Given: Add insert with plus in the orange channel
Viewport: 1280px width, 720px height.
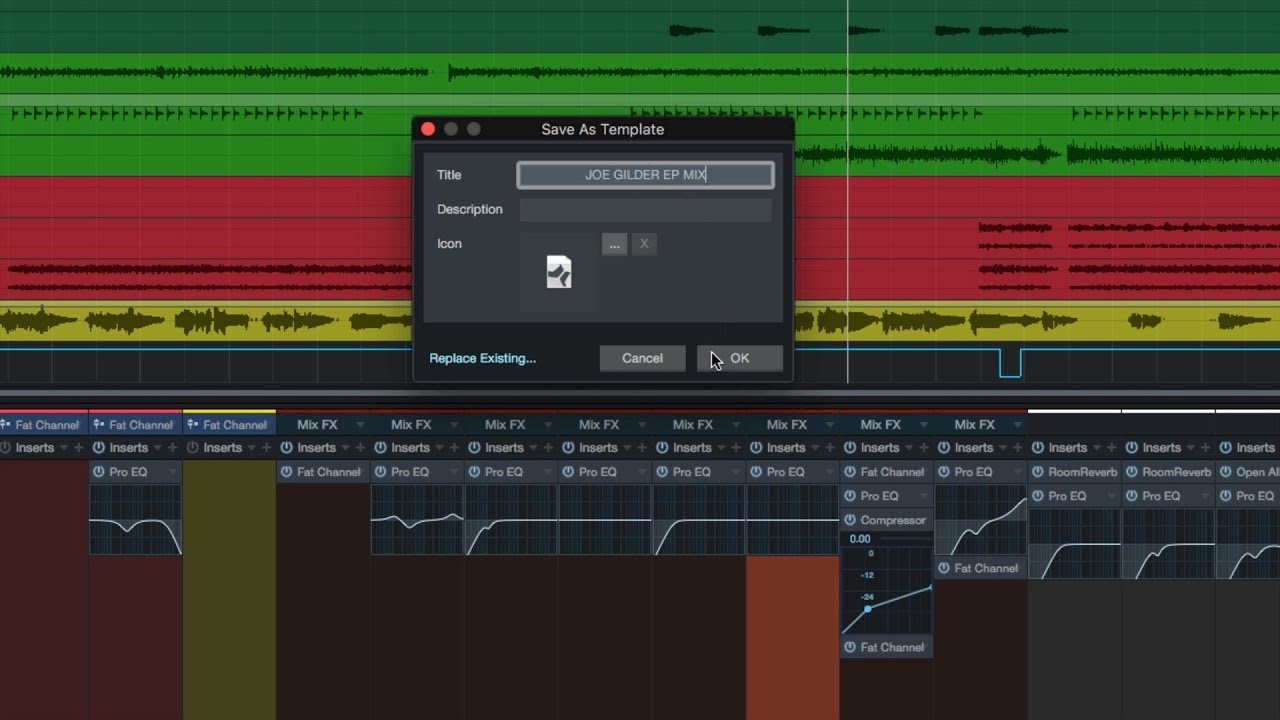Looking at the screenshot, I should click(829, 448).
